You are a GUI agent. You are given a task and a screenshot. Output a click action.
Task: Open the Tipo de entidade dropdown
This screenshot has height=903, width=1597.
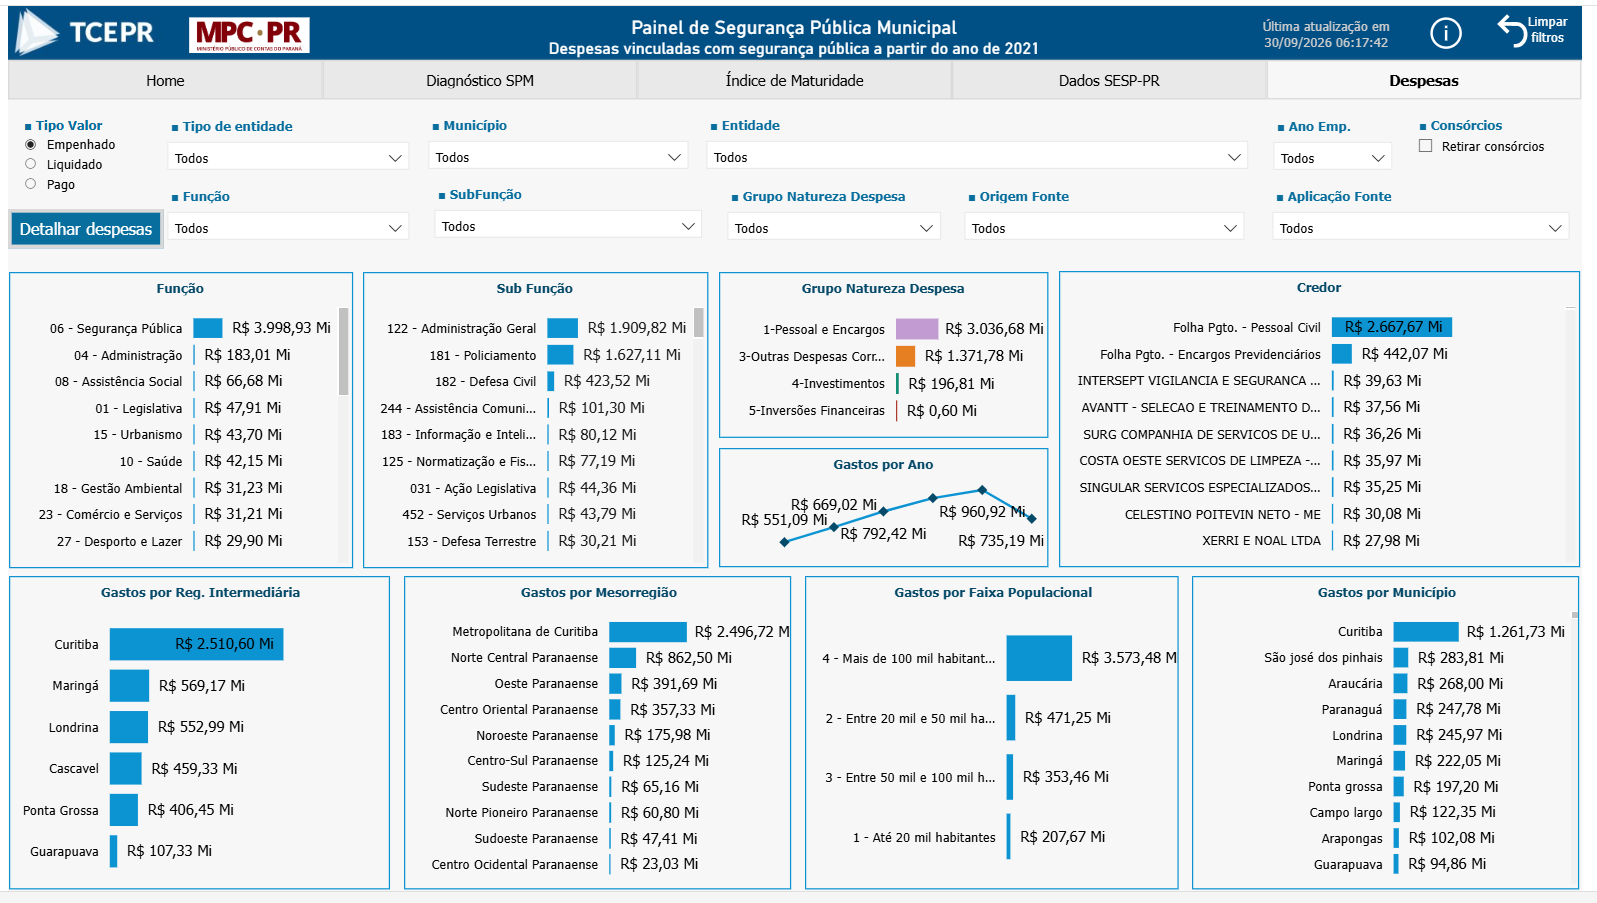tap(288, 158)
